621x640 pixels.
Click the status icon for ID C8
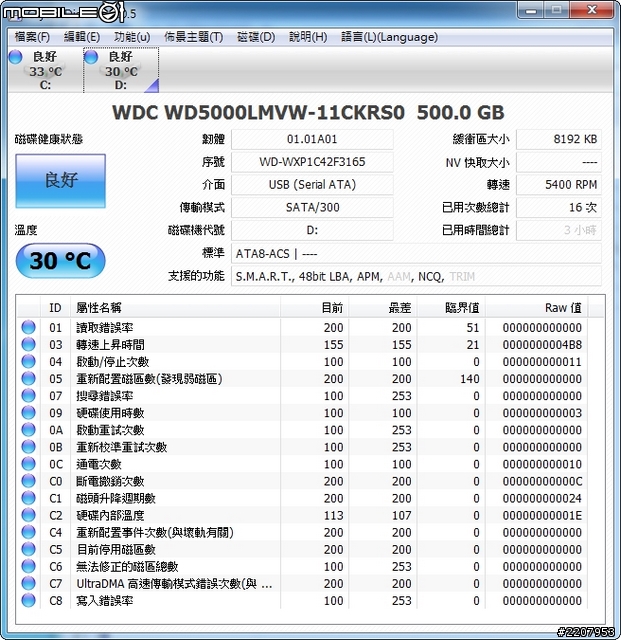(29, 600)
